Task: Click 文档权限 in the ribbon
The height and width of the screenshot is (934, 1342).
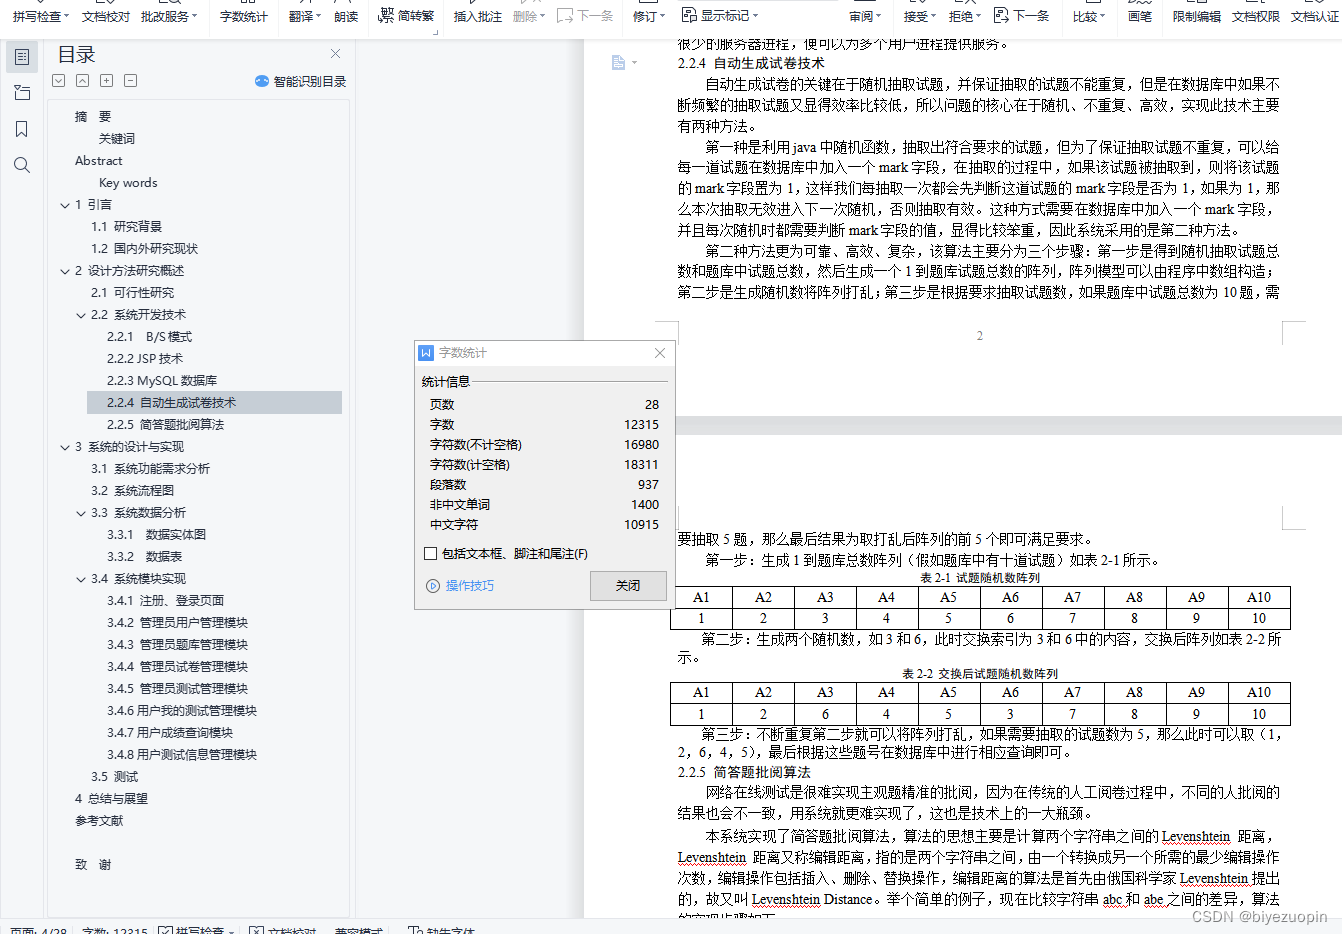Action: pyautogui.click(x=1256, y=16)
